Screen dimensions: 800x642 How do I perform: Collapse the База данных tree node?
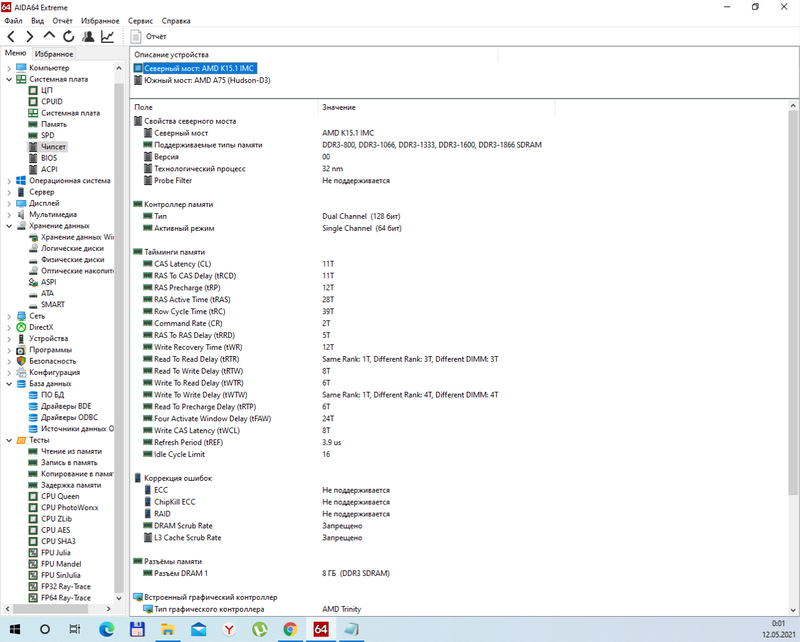pos(9,384)
